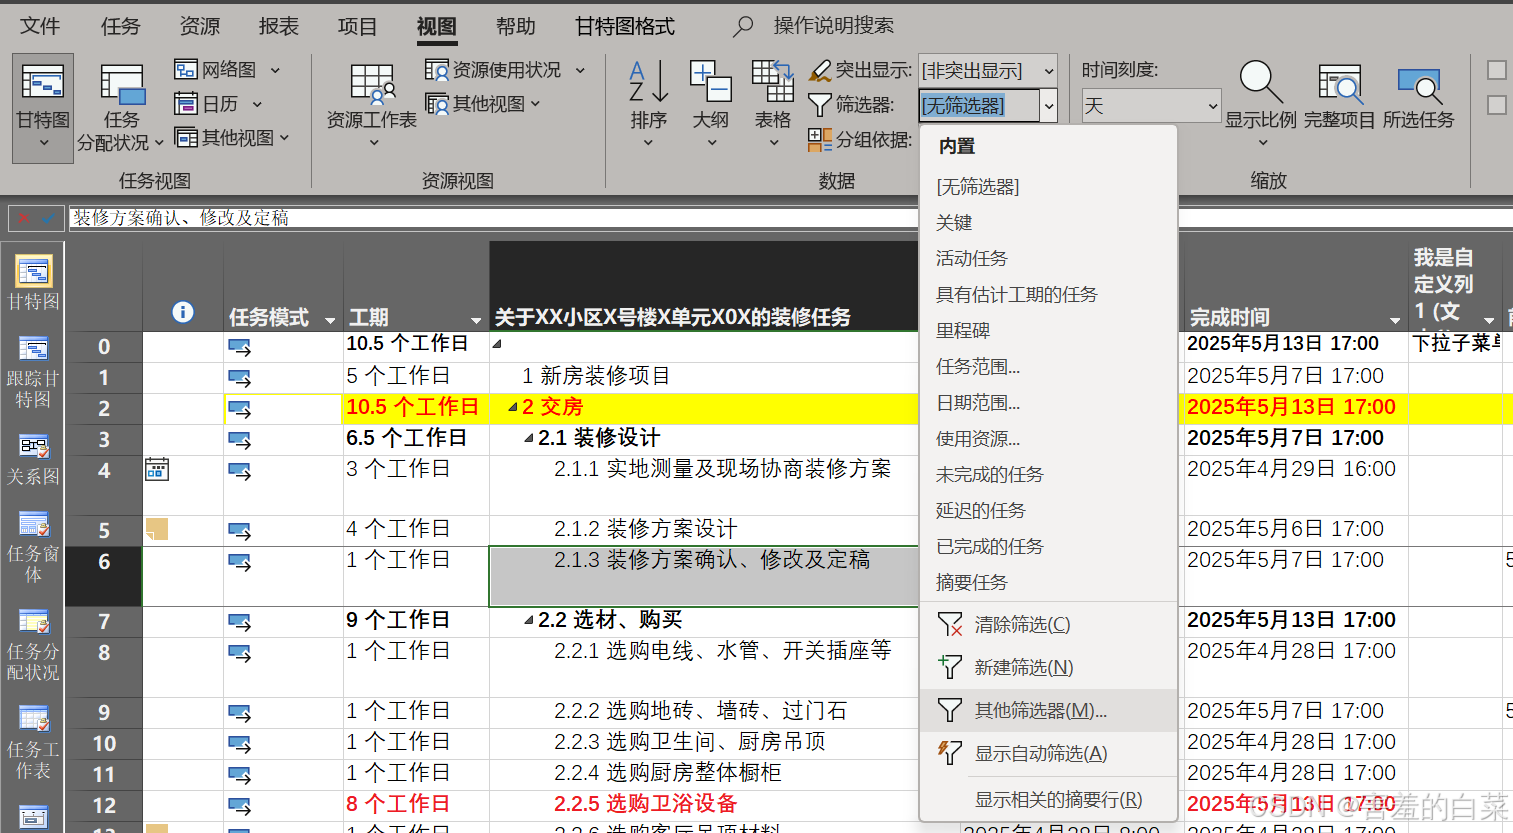Open the 时间刻度 dropdown showing 天
The width and height of the screenshot is (1513, 833).
click(x=1152, y=105)
